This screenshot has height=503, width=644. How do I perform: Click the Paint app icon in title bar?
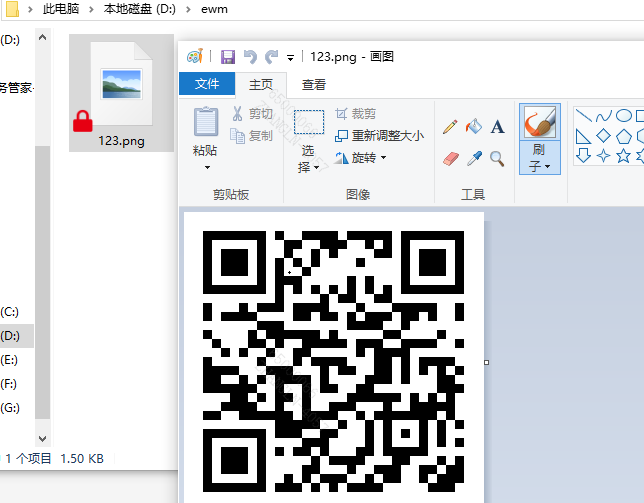click(195, 56)
